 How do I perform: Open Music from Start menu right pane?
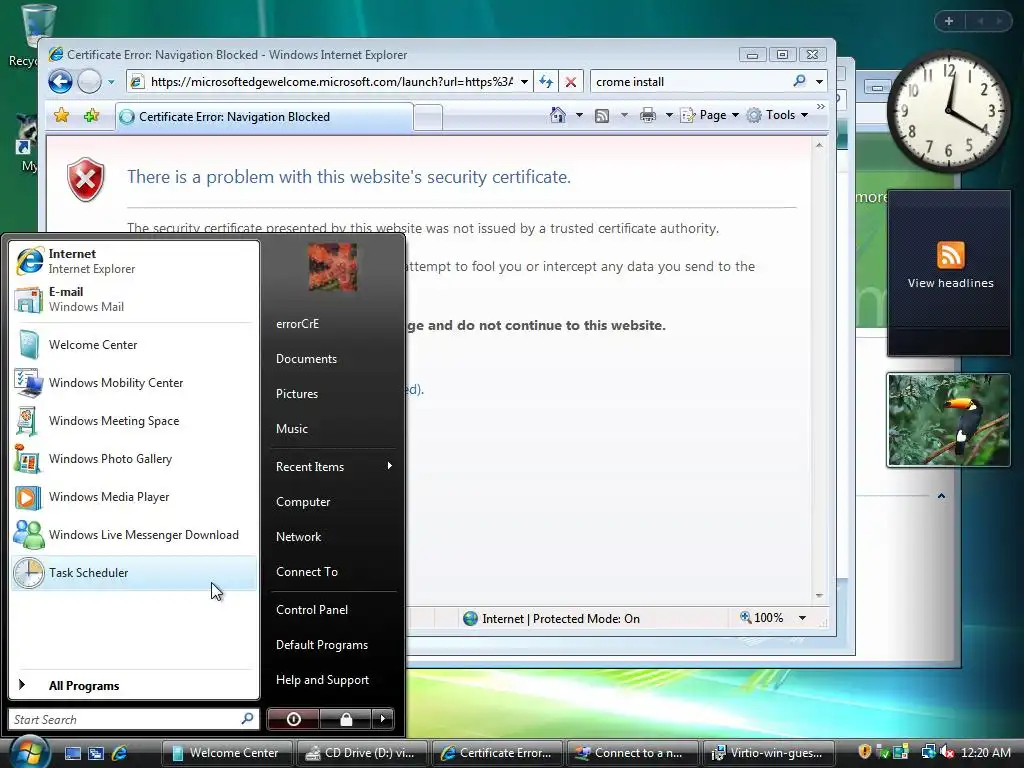[x=333, y=429]
